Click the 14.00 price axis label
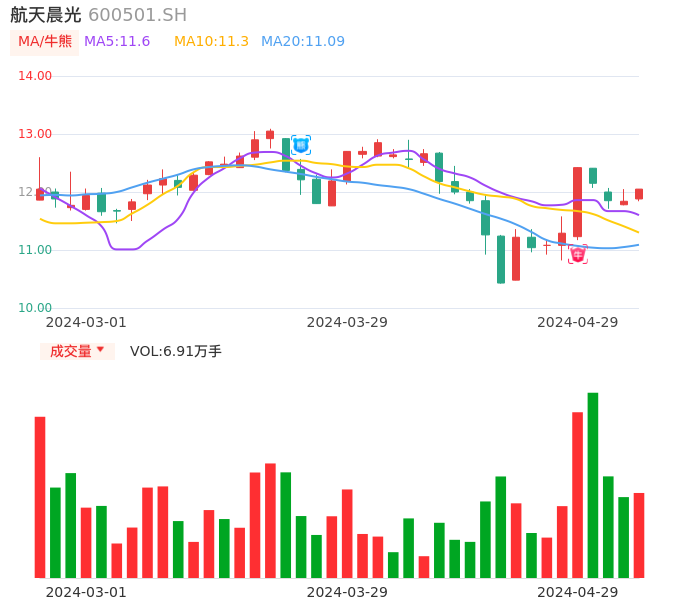 click(x=35, y=76)
